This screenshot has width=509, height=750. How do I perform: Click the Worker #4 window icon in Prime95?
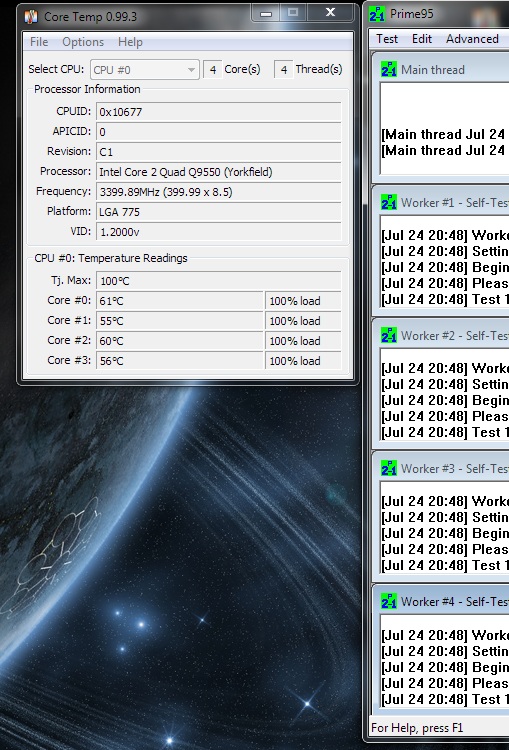tap(389, 601)
